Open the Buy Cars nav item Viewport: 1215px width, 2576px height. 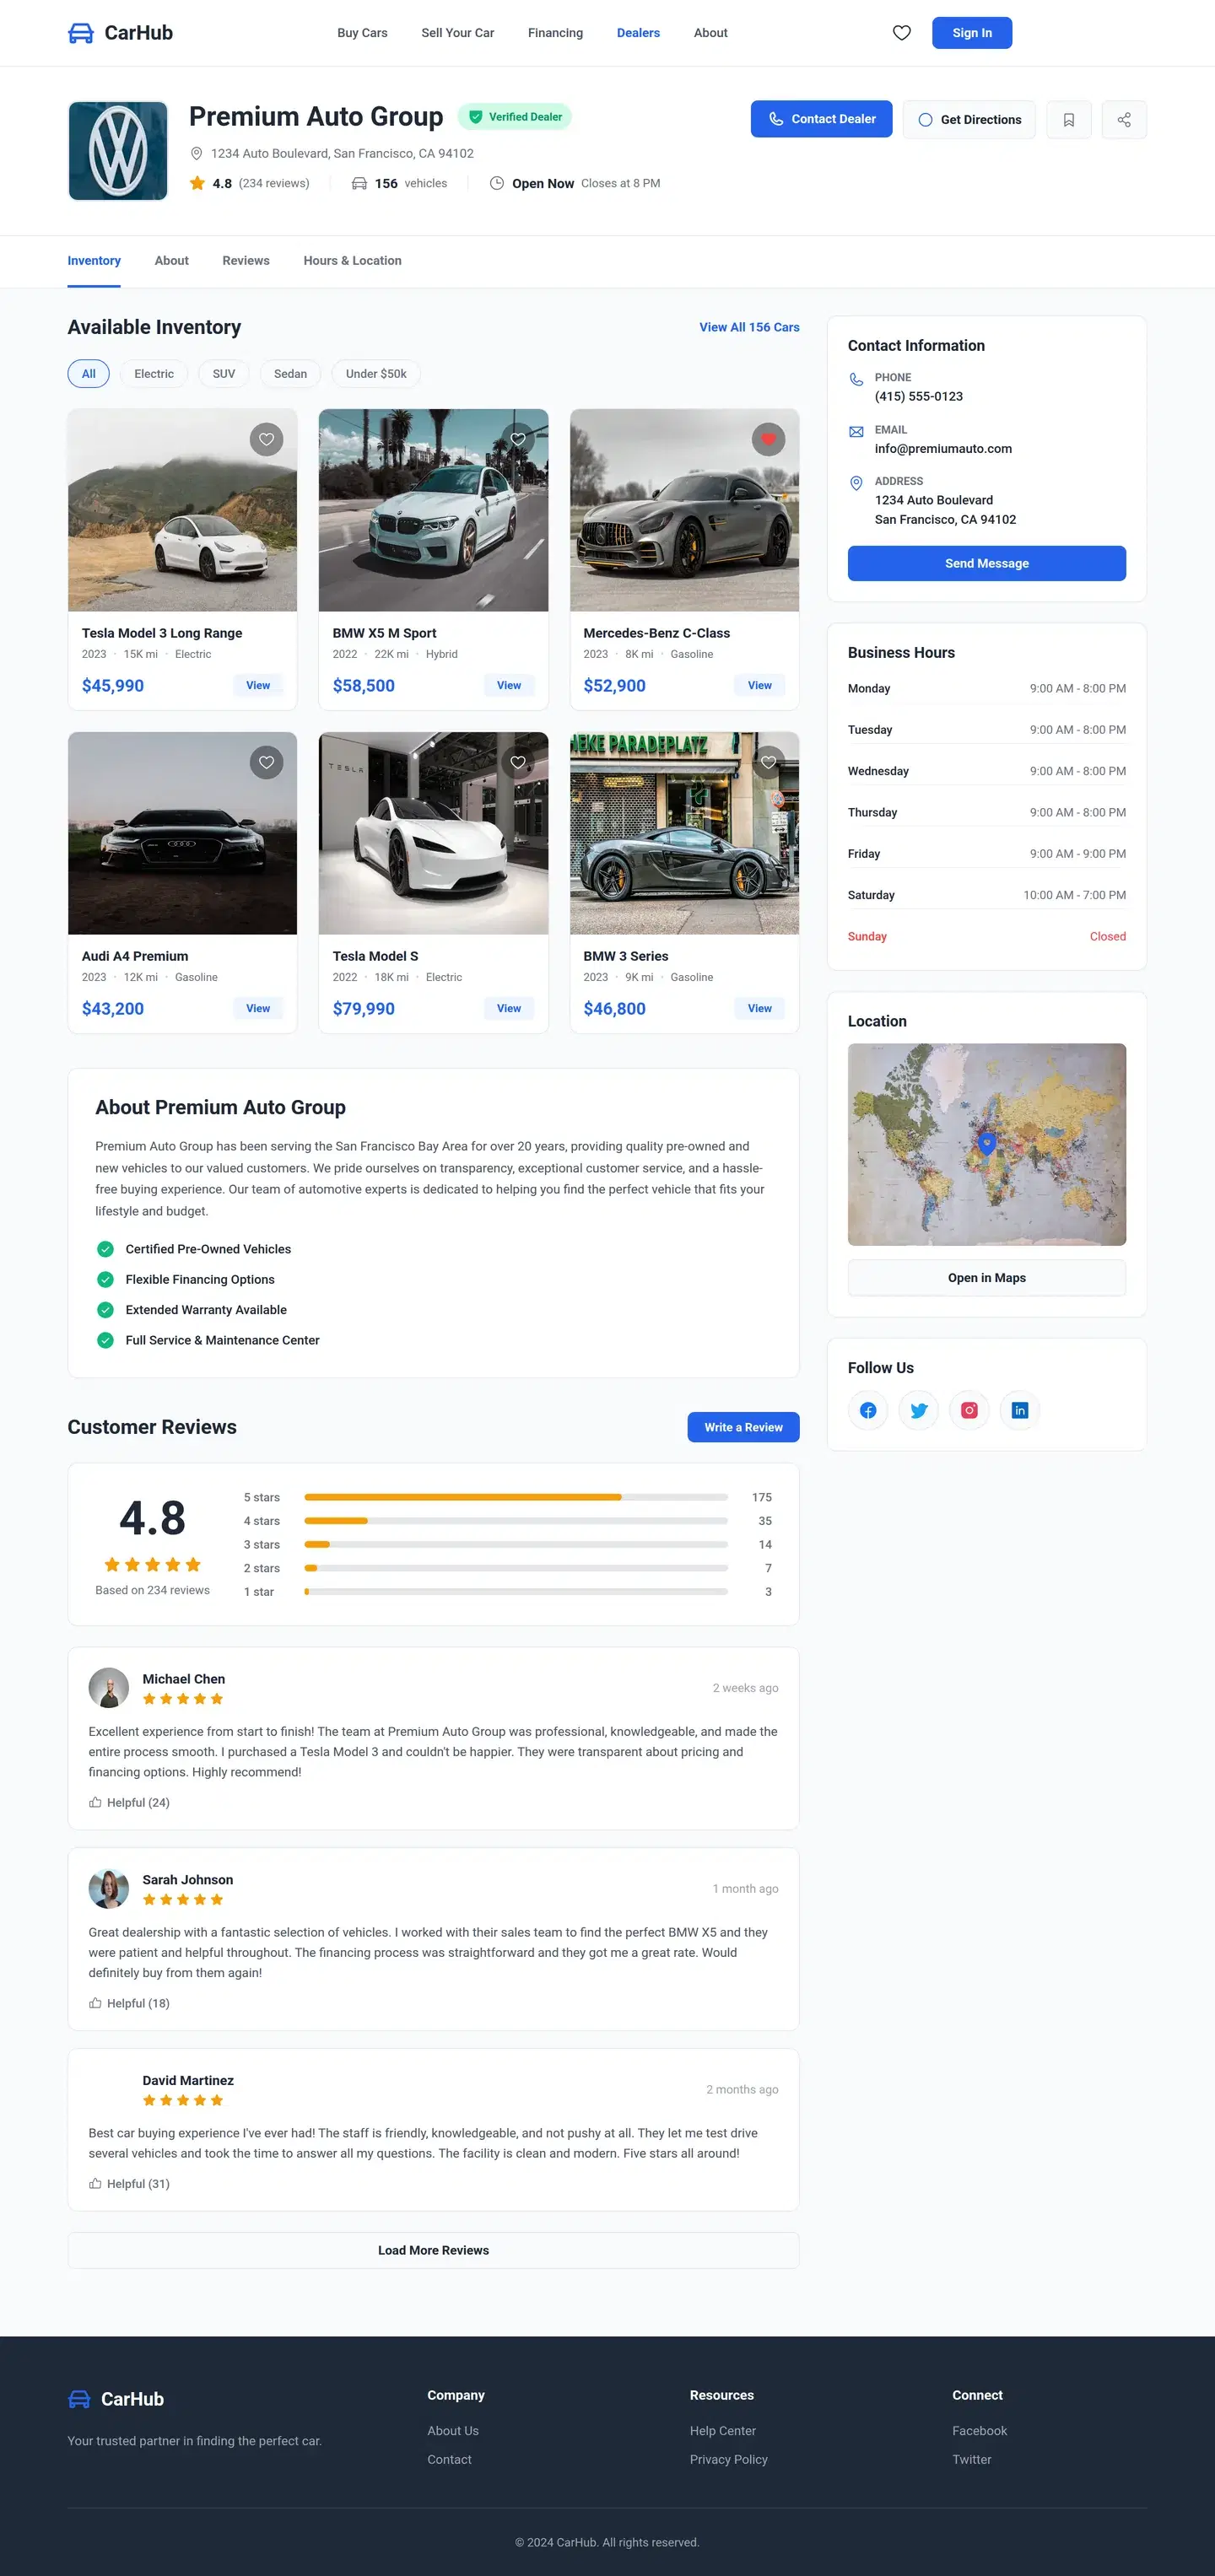click(x=362, y=33)
